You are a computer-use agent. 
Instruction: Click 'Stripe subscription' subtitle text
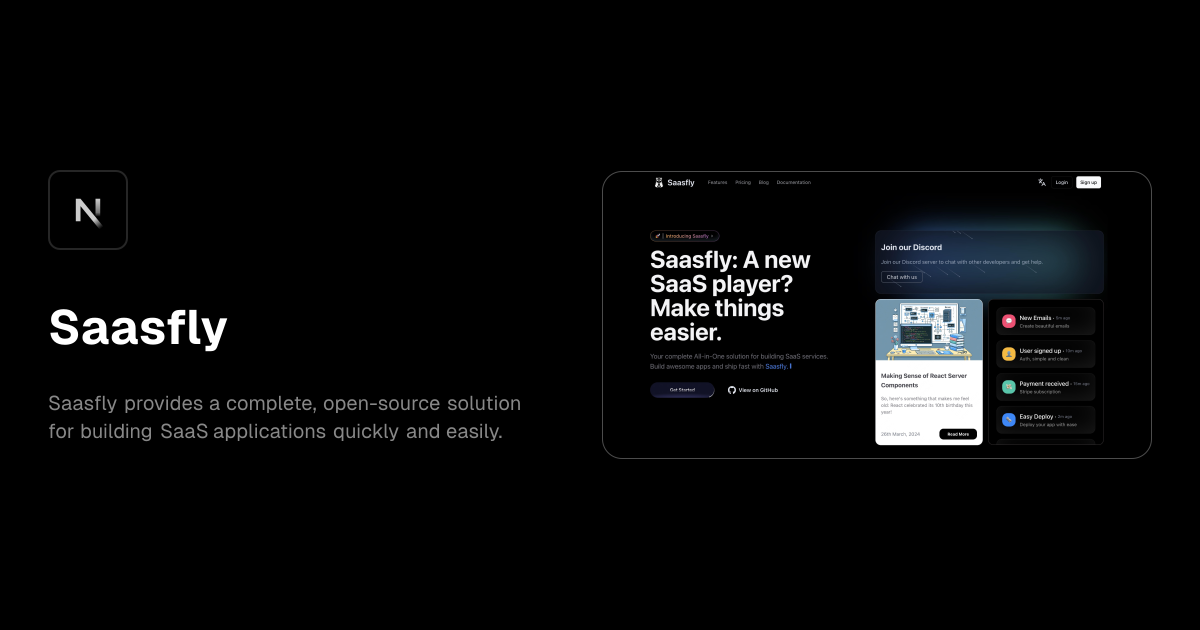click(1039, 392)
